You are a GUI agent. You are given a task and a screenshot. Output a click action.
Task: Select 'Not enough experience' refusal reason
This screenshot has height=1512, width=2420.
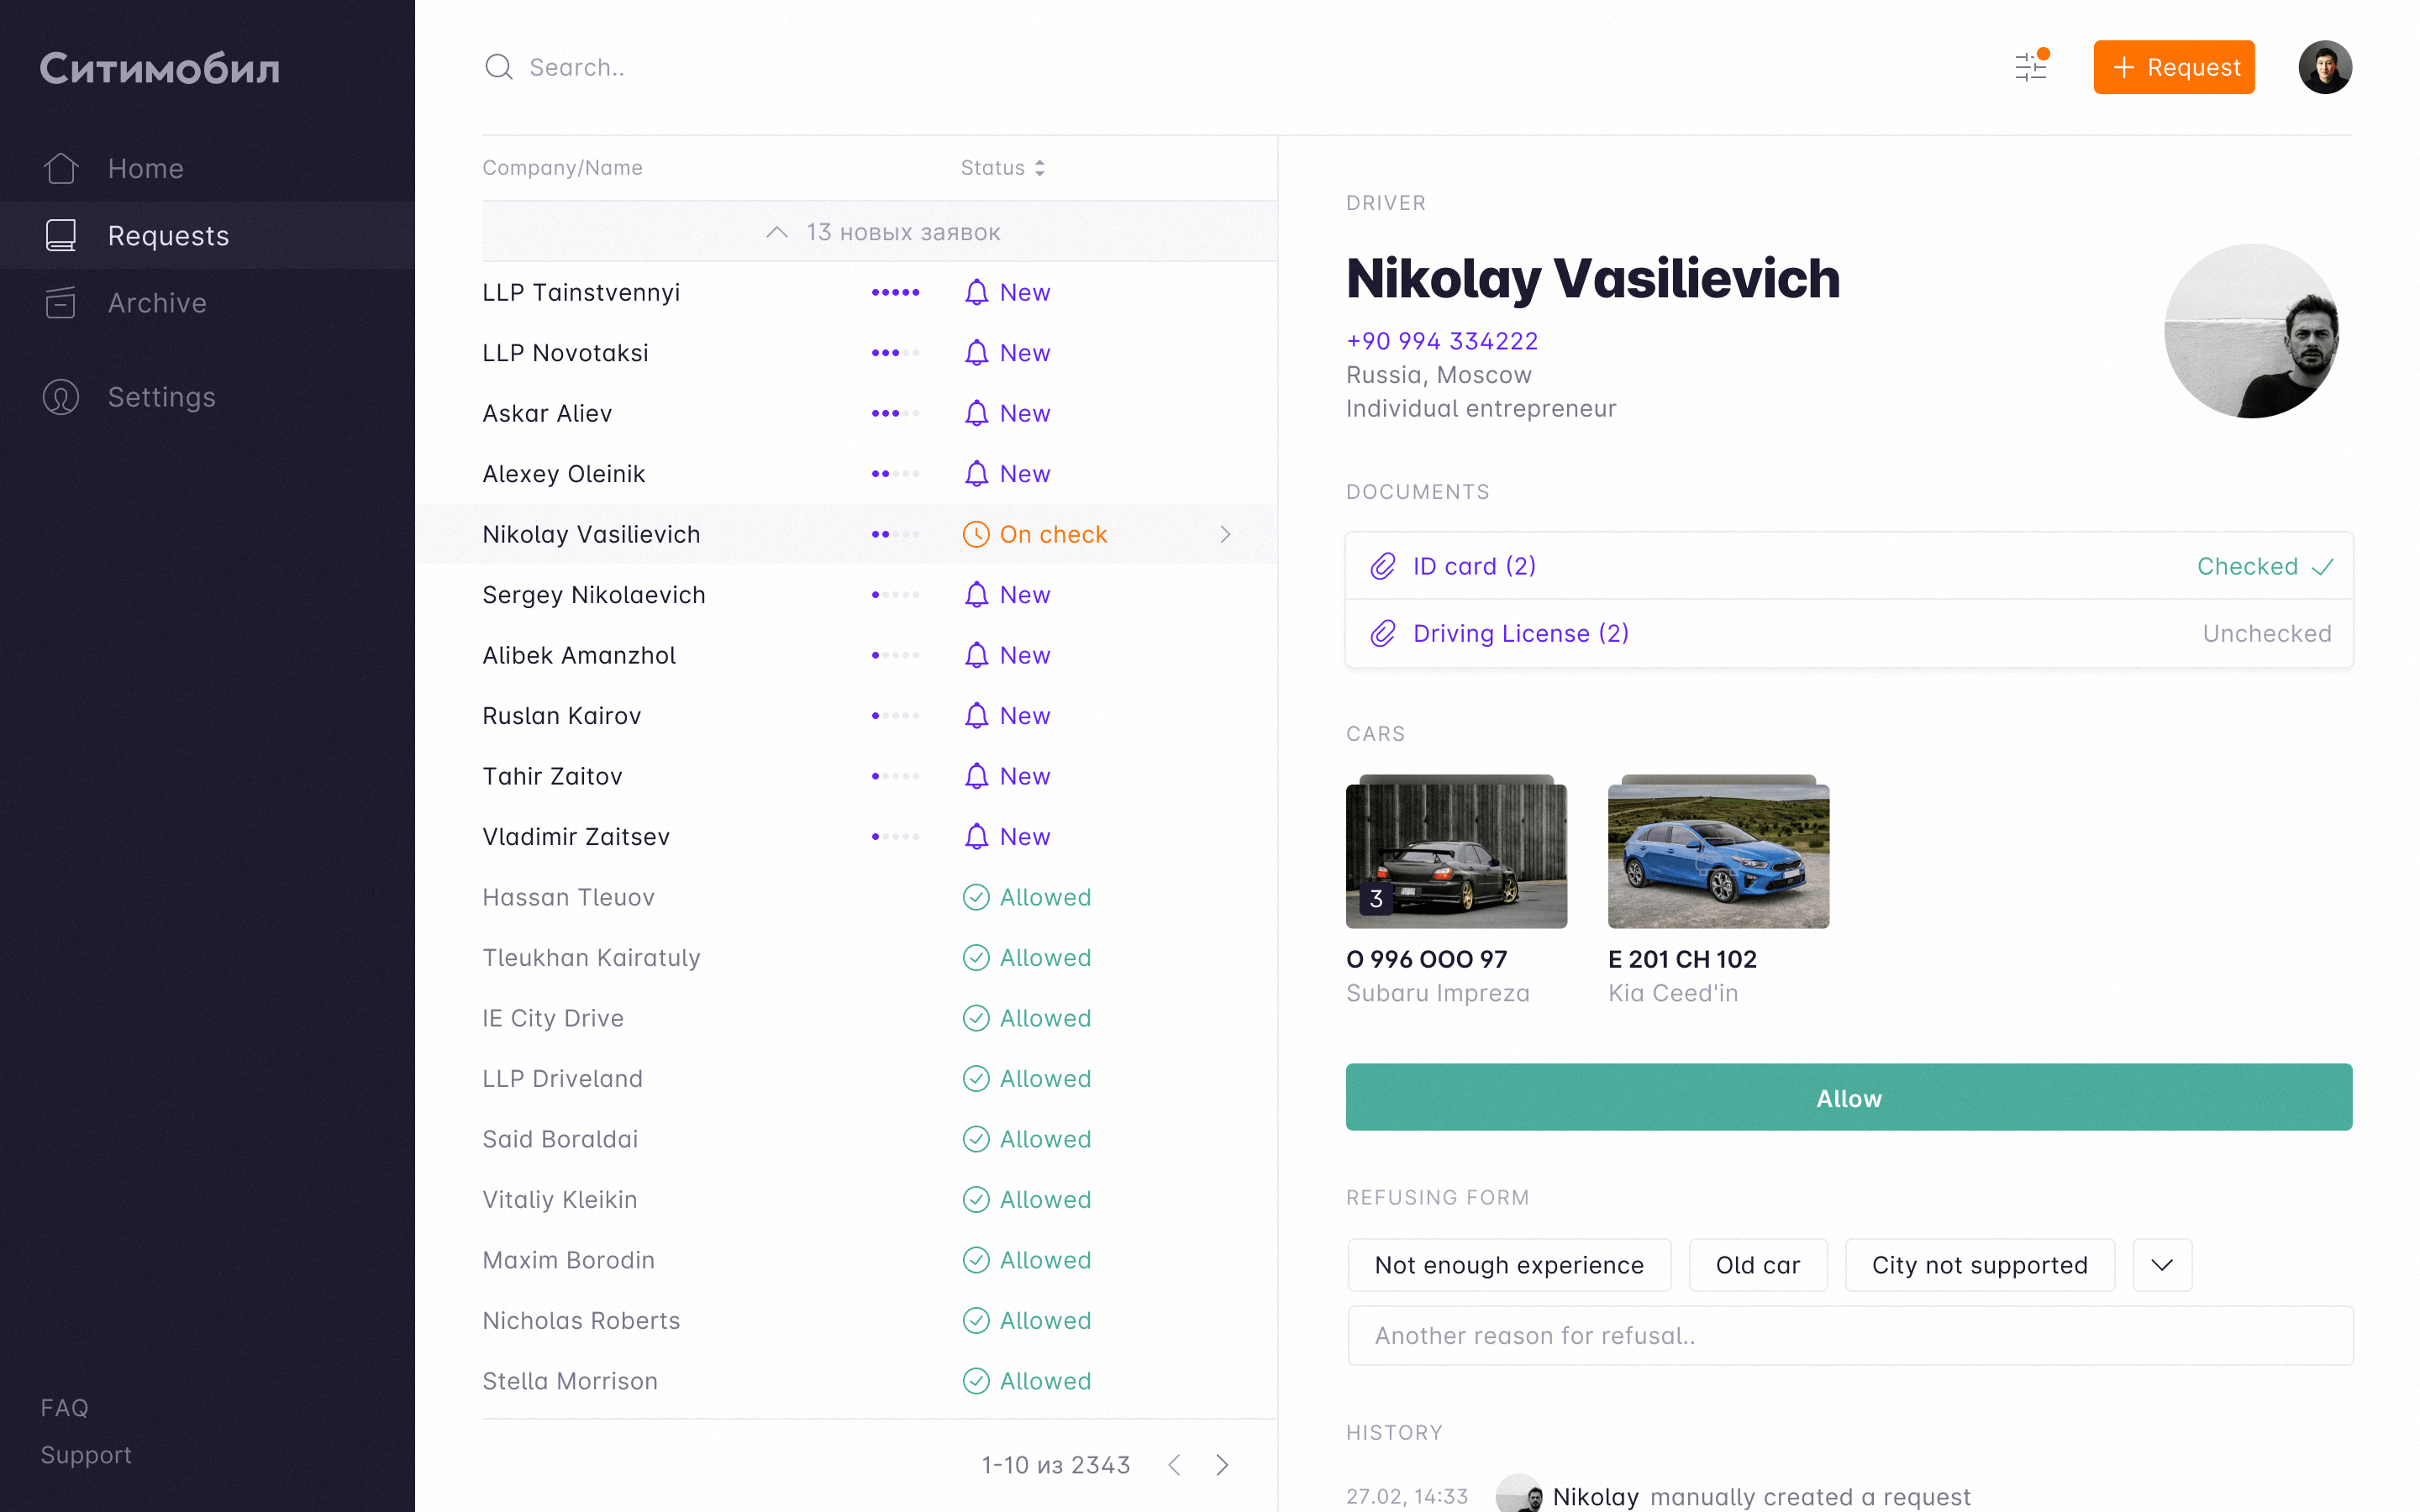click(1508, 1265)
